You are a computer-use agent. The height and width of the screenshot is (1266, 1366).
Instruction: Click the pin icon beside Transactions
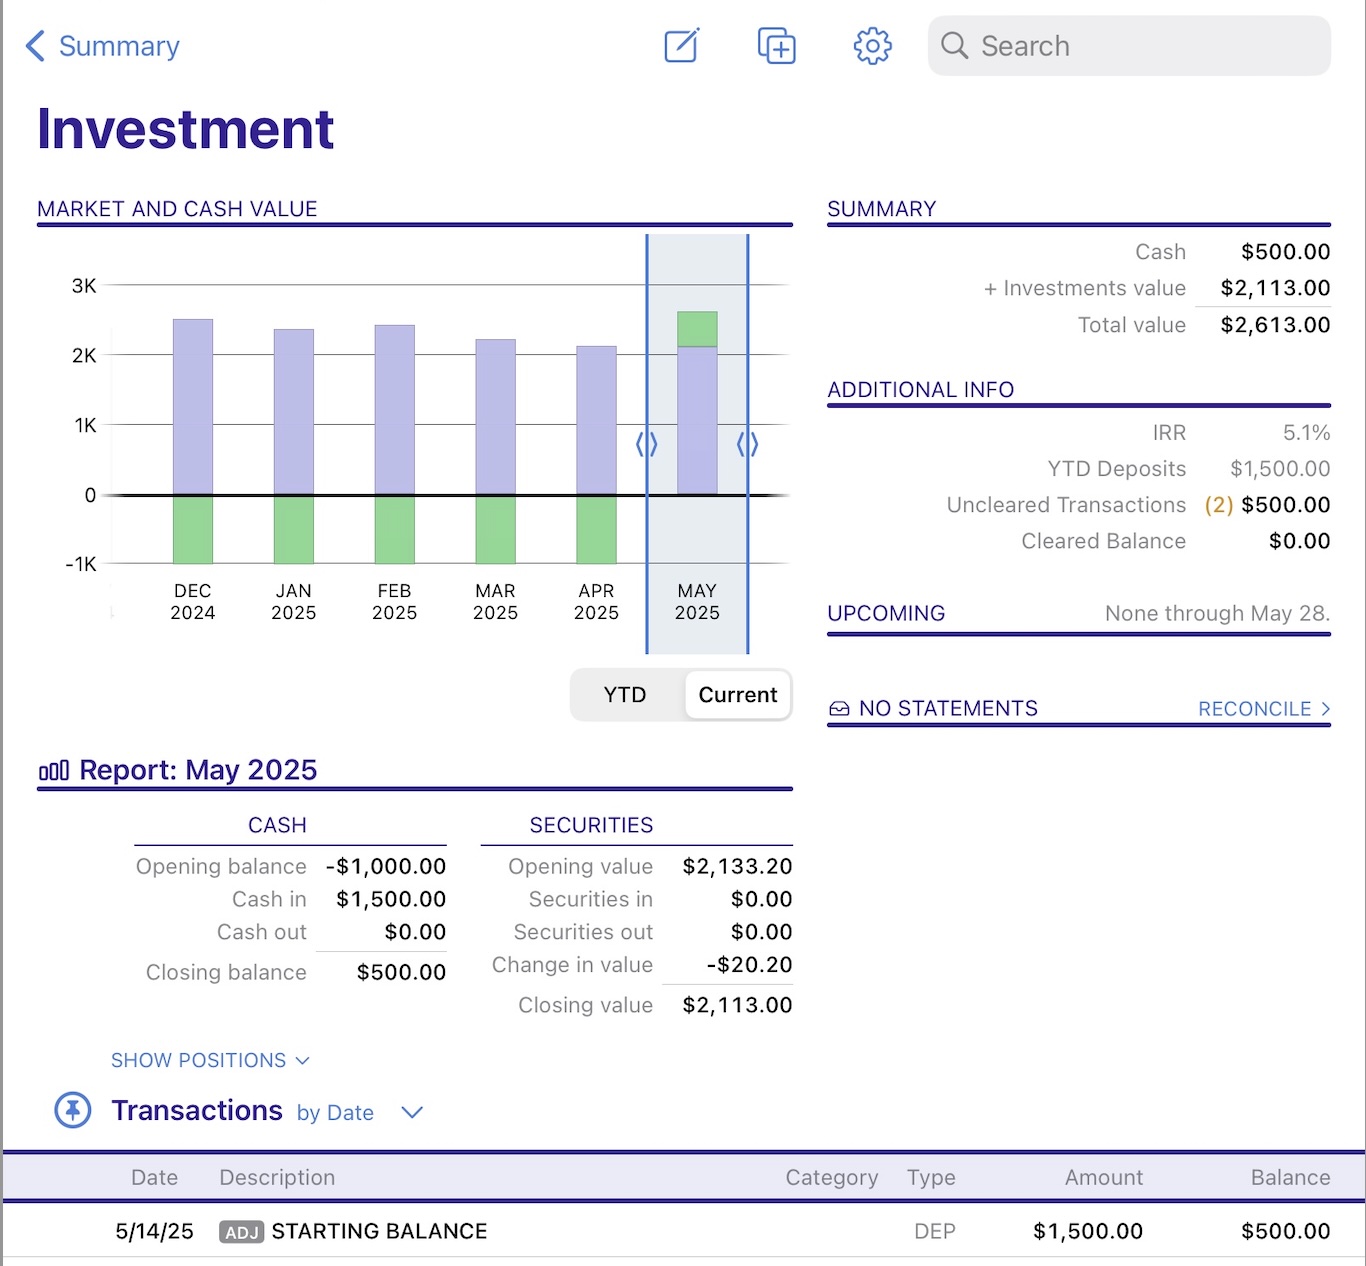pos(73,1110)
